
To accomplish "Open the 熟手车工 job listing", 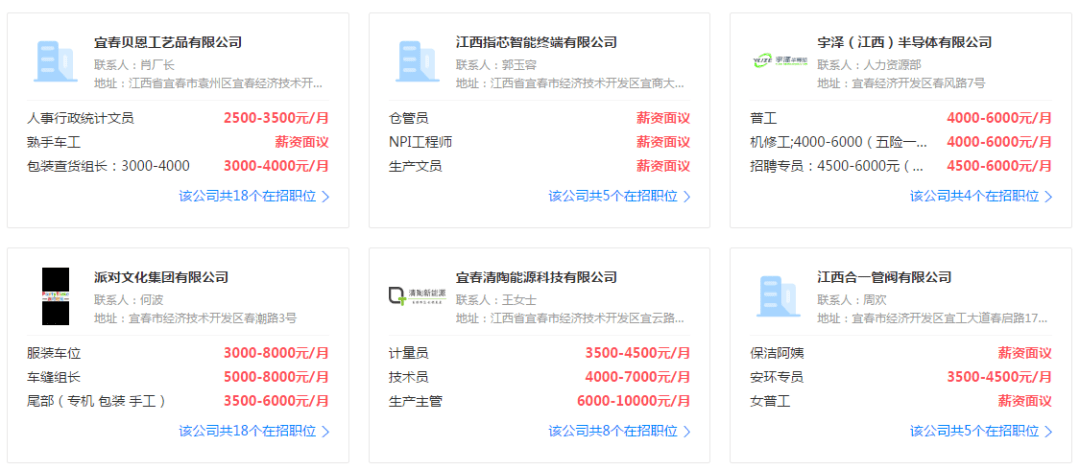I will pos(54,143).
